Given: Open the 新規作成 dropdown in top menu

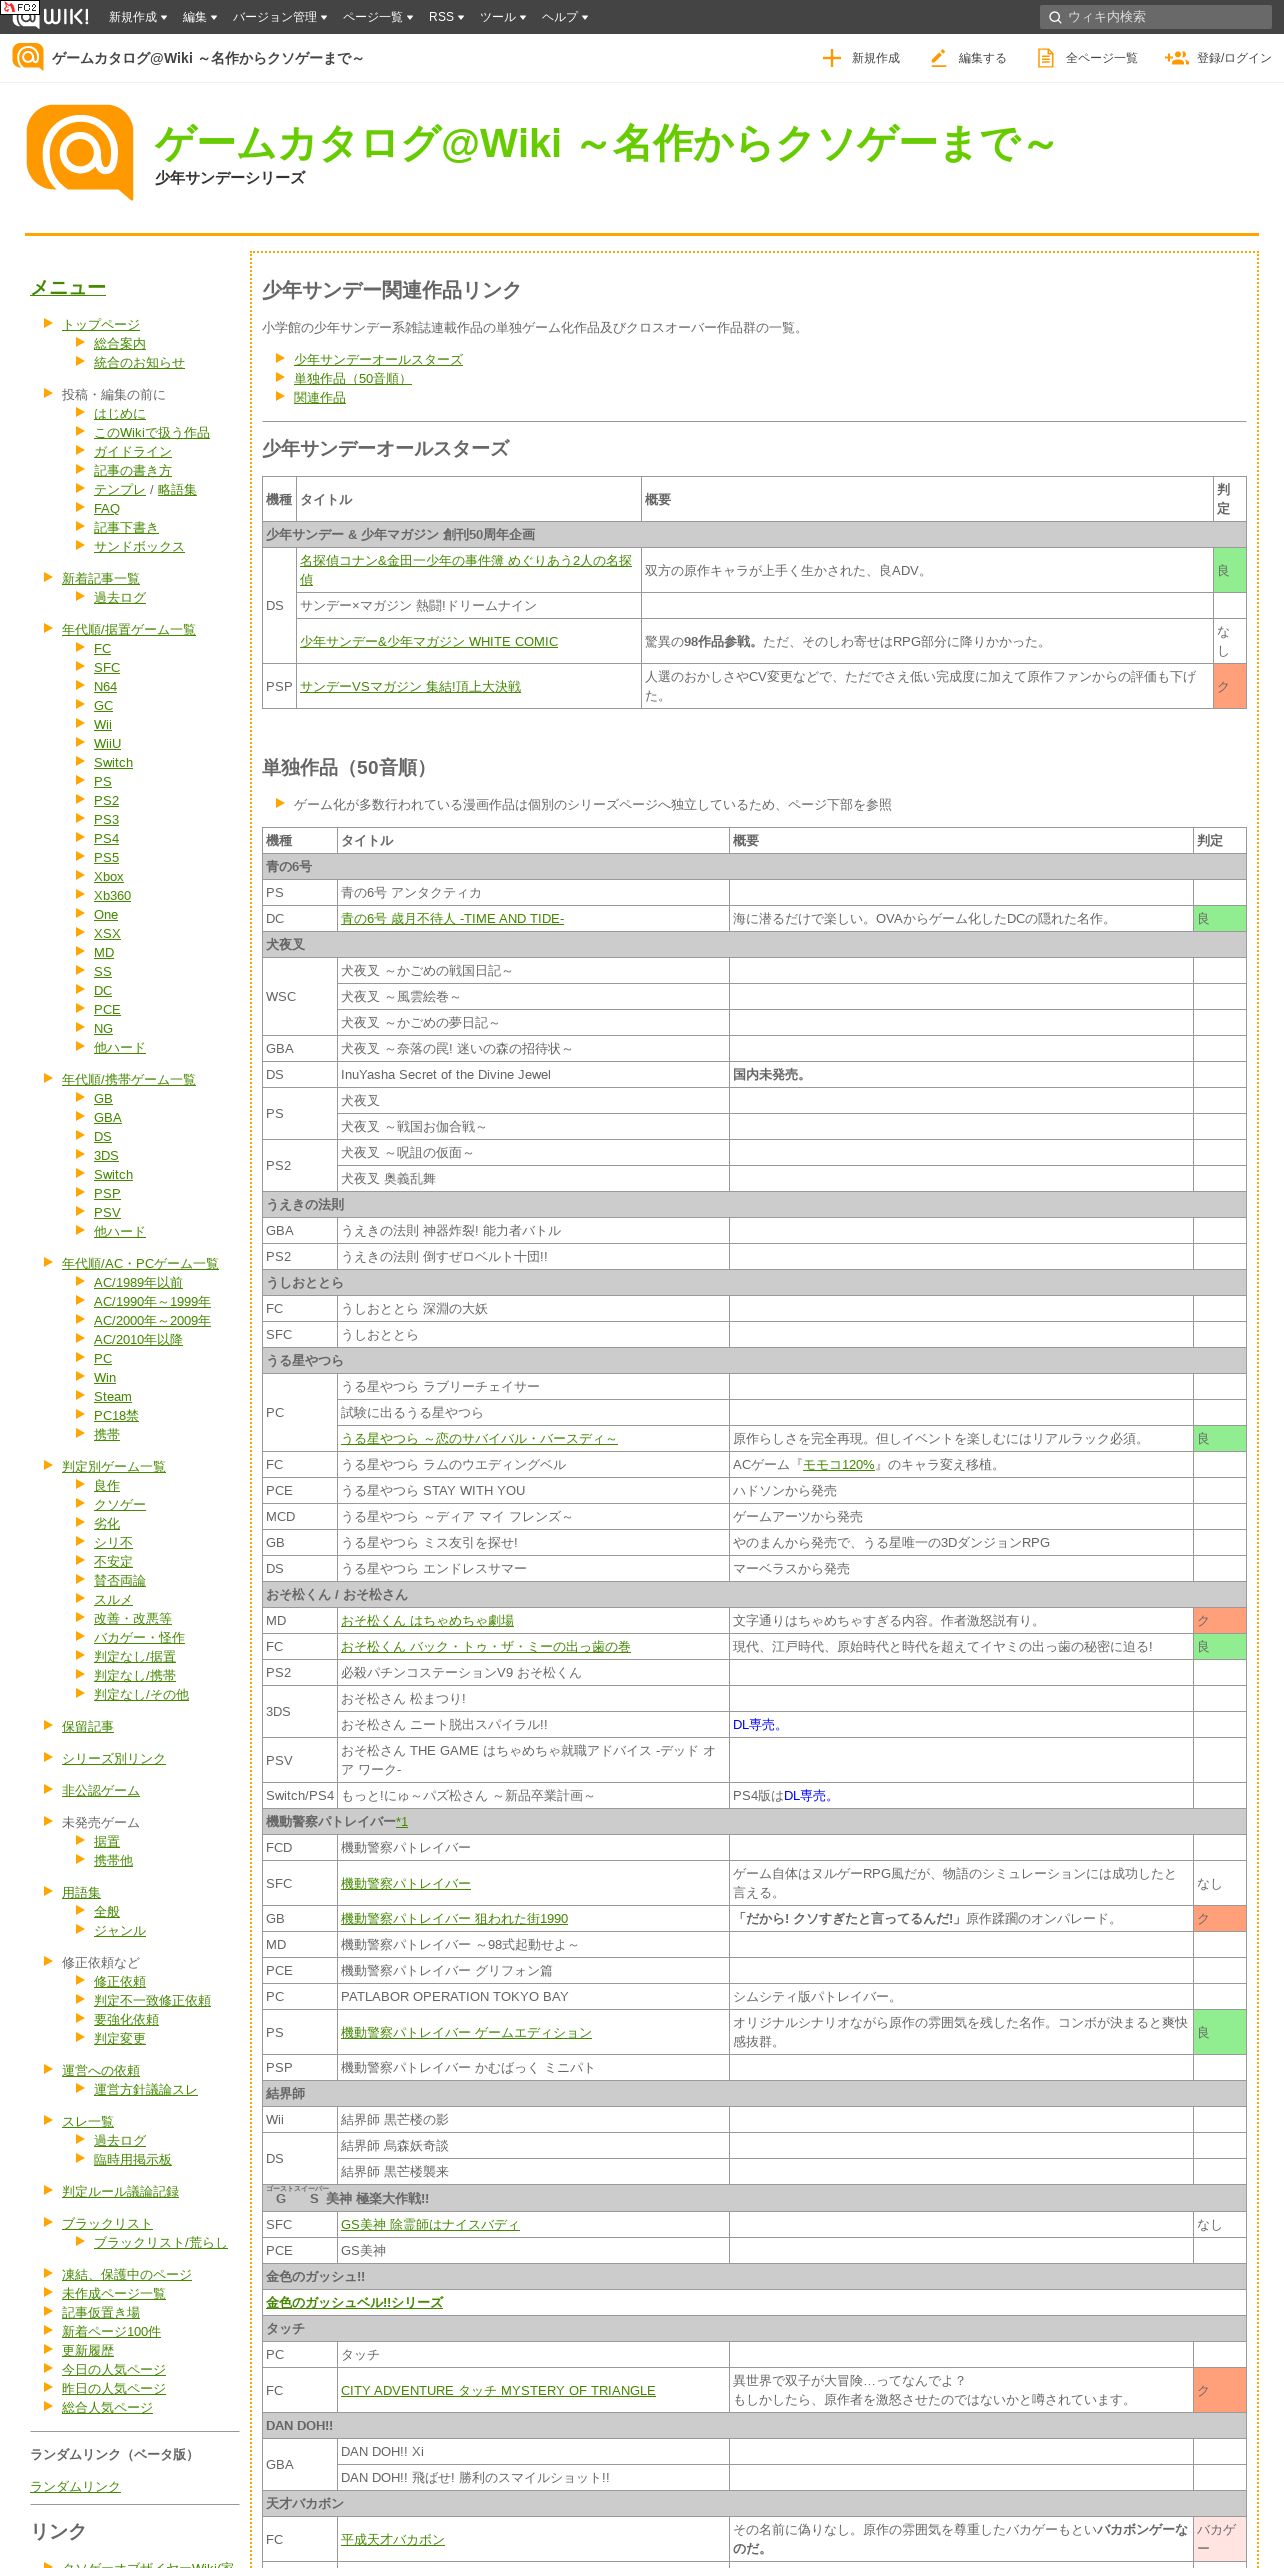Looking at the screenshot, I should point(137,17).
